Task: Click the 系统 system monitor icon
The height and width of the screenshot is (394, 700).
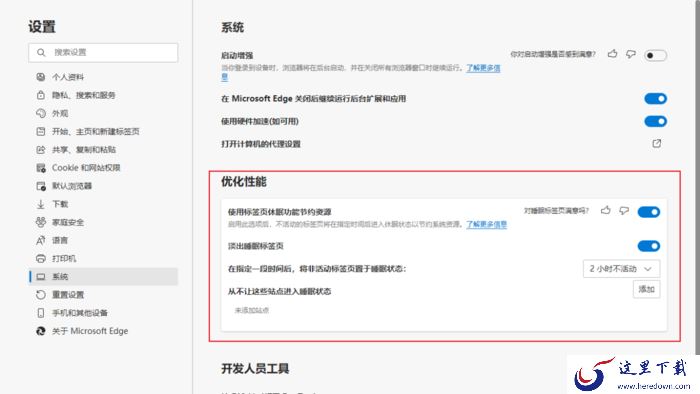Action: (x=41, y=277)
